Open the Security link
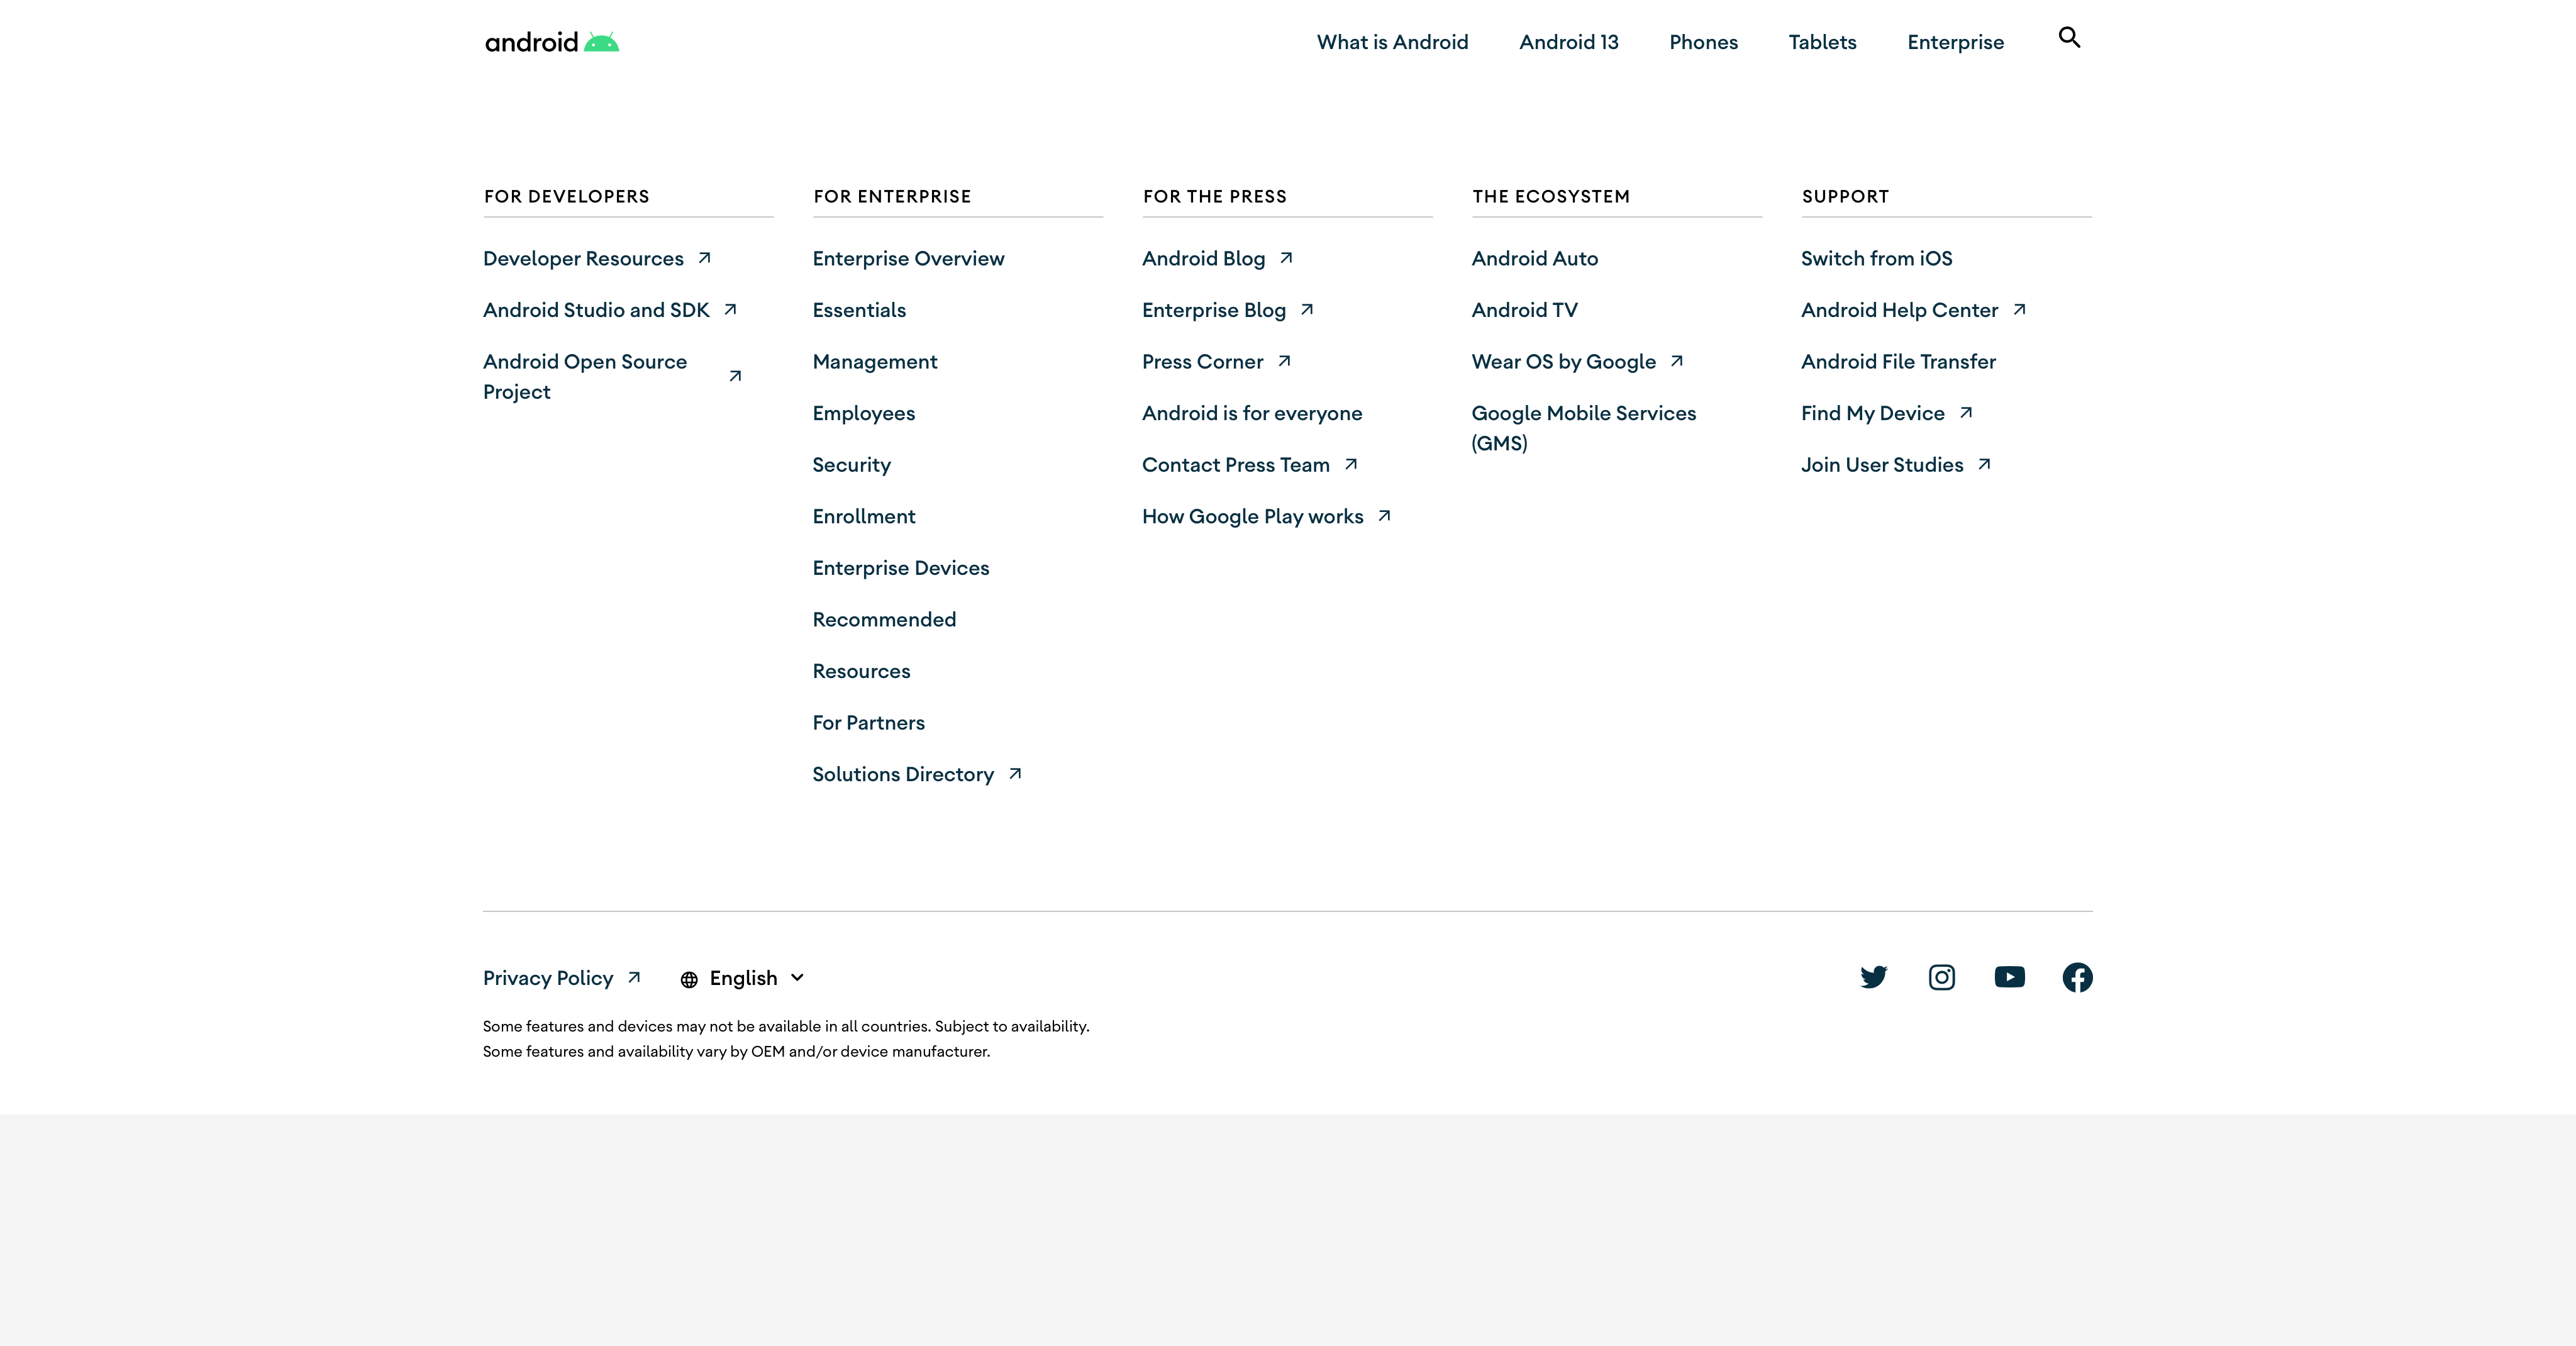The image size is (2576, 1346). pyautogui.click(x=851, y=465)
